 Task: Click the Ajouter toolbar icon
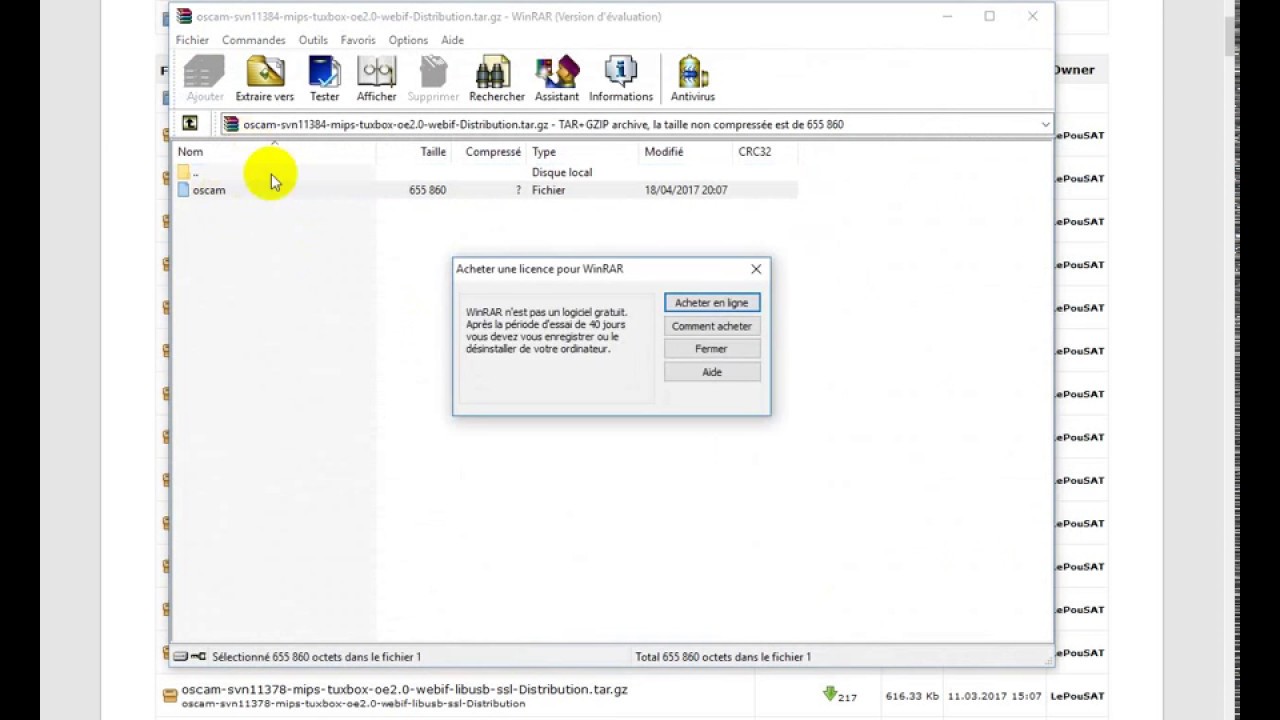pyautogui.click(x=205, y=79)
